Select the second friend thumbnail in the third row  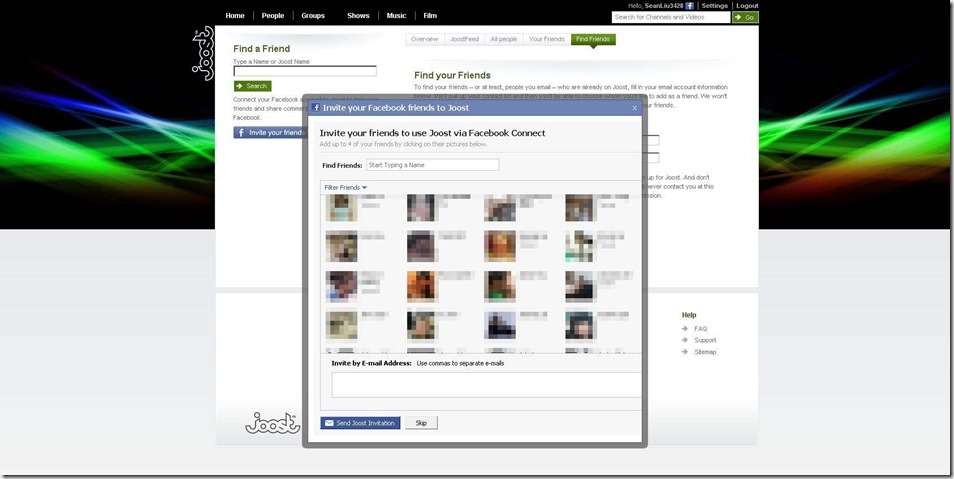(x=421, y=287)
